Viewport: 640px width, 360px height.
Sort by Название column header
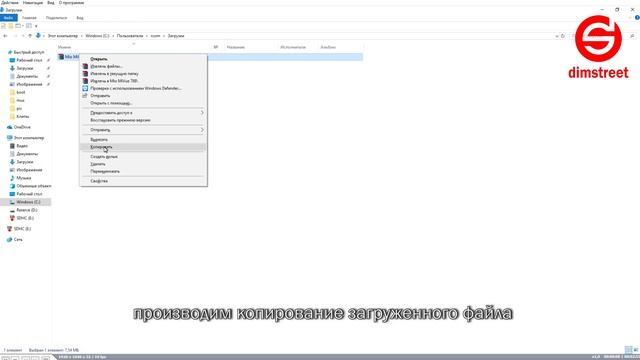(x=236, y=47)
